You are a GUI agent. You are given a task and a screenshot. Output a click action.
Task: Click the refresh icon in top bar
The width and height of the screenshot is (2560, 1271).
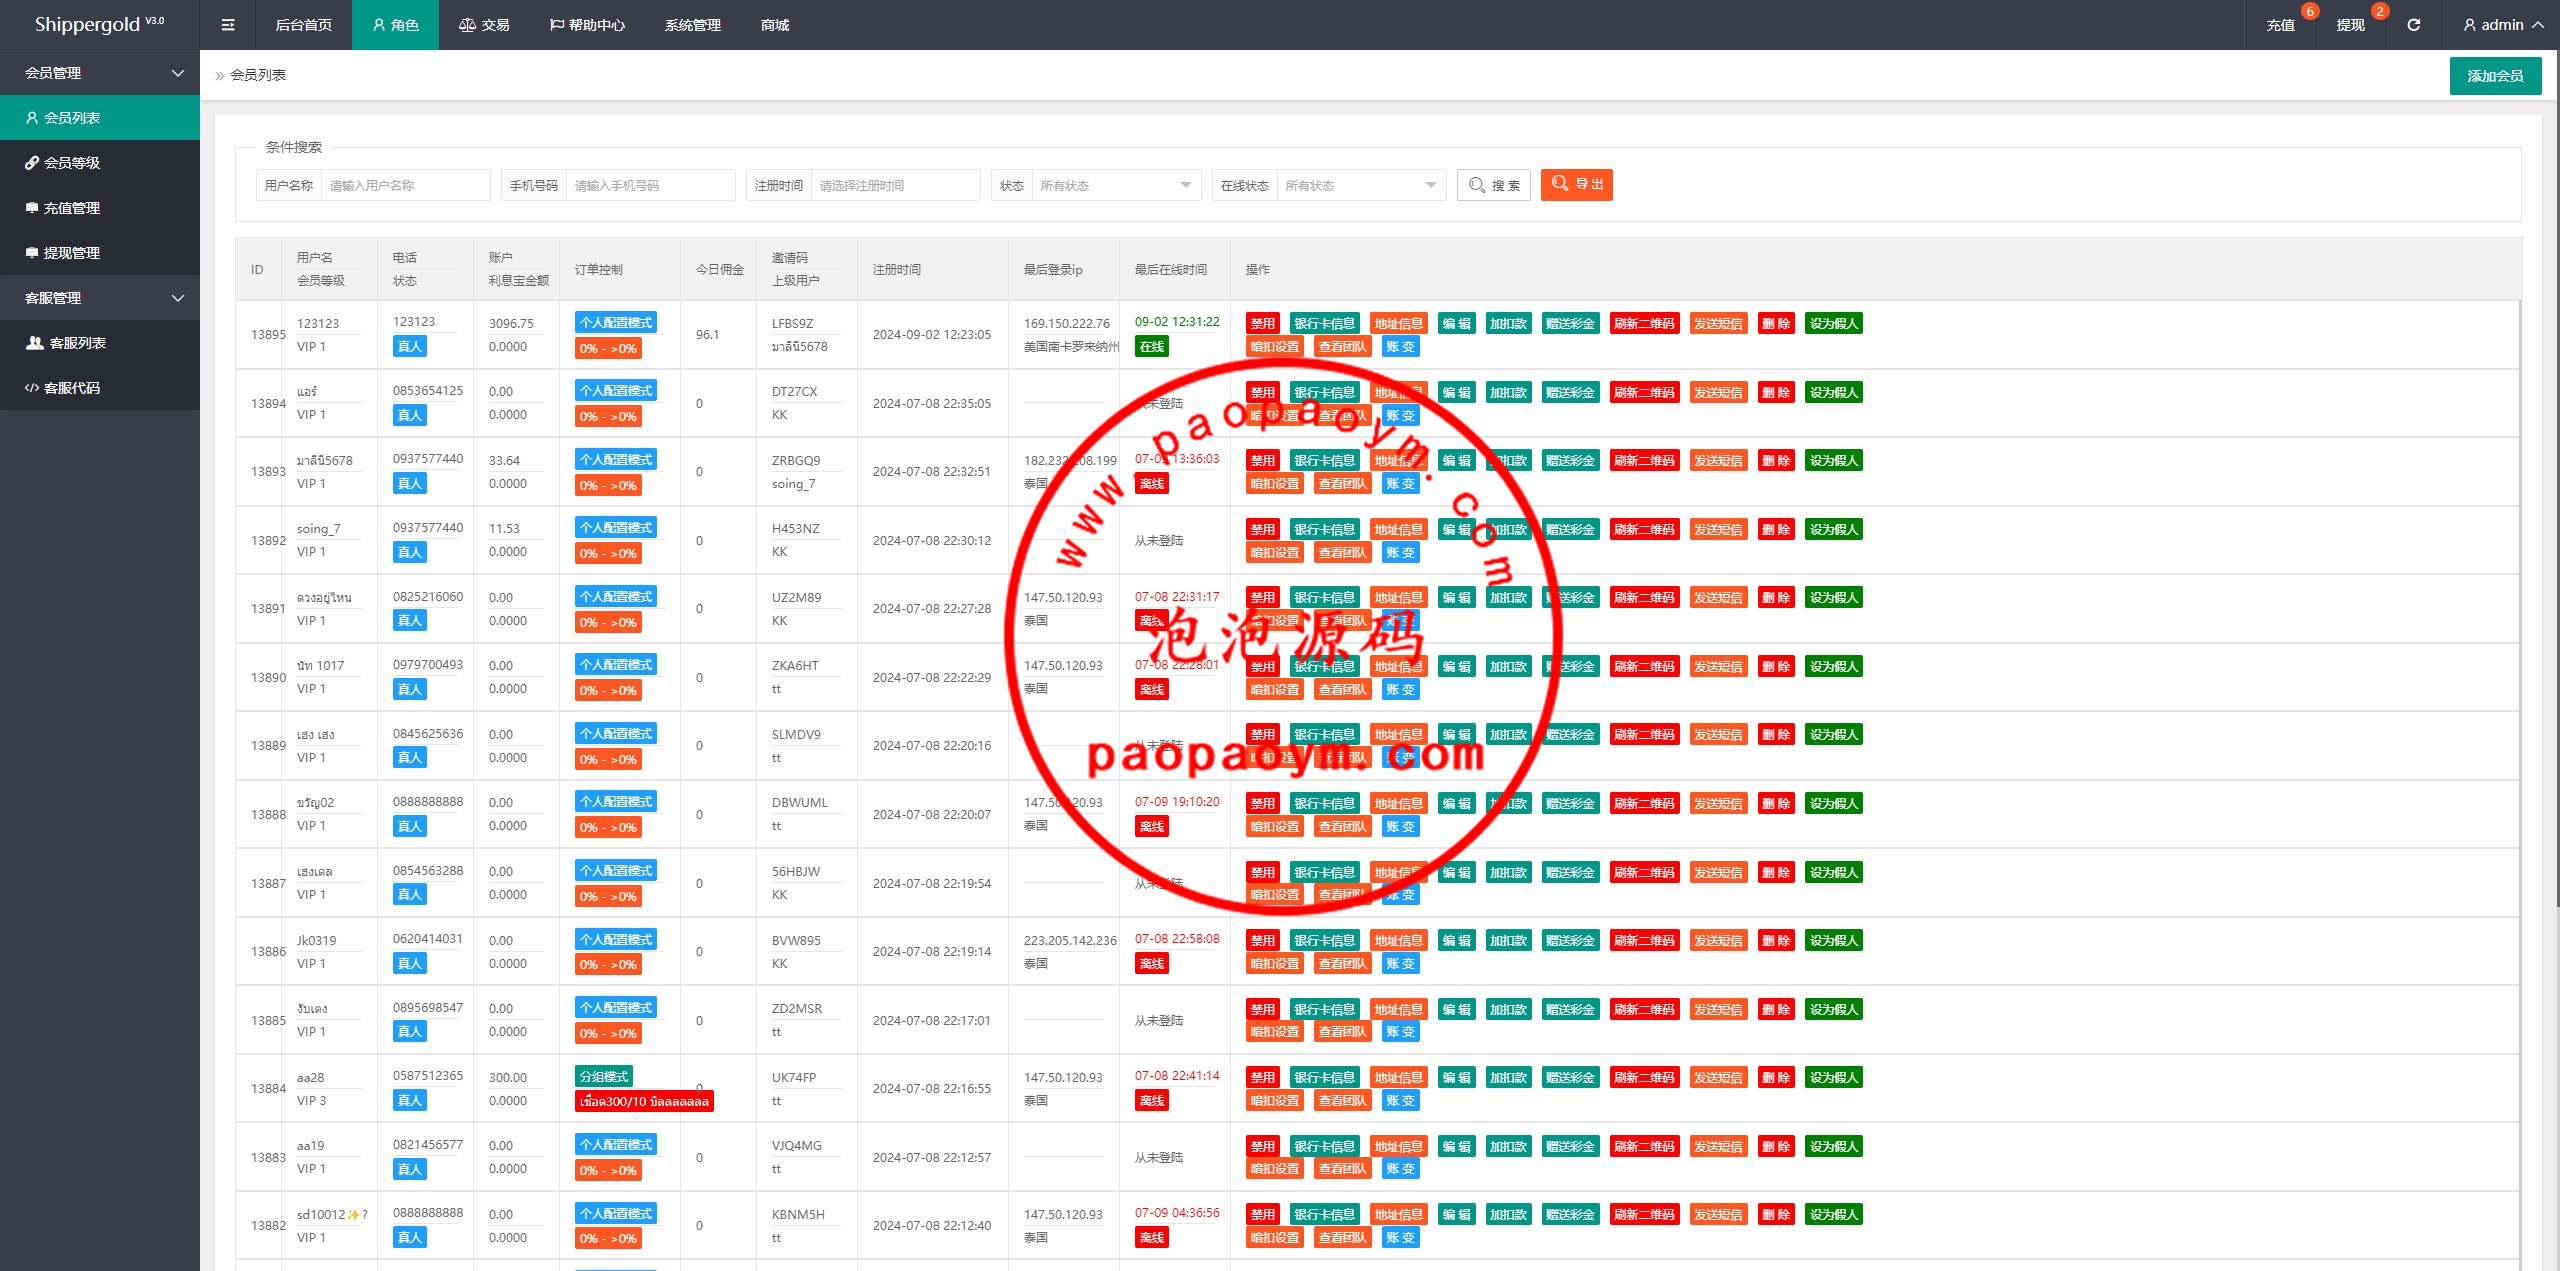click(x=2414, y=25)
